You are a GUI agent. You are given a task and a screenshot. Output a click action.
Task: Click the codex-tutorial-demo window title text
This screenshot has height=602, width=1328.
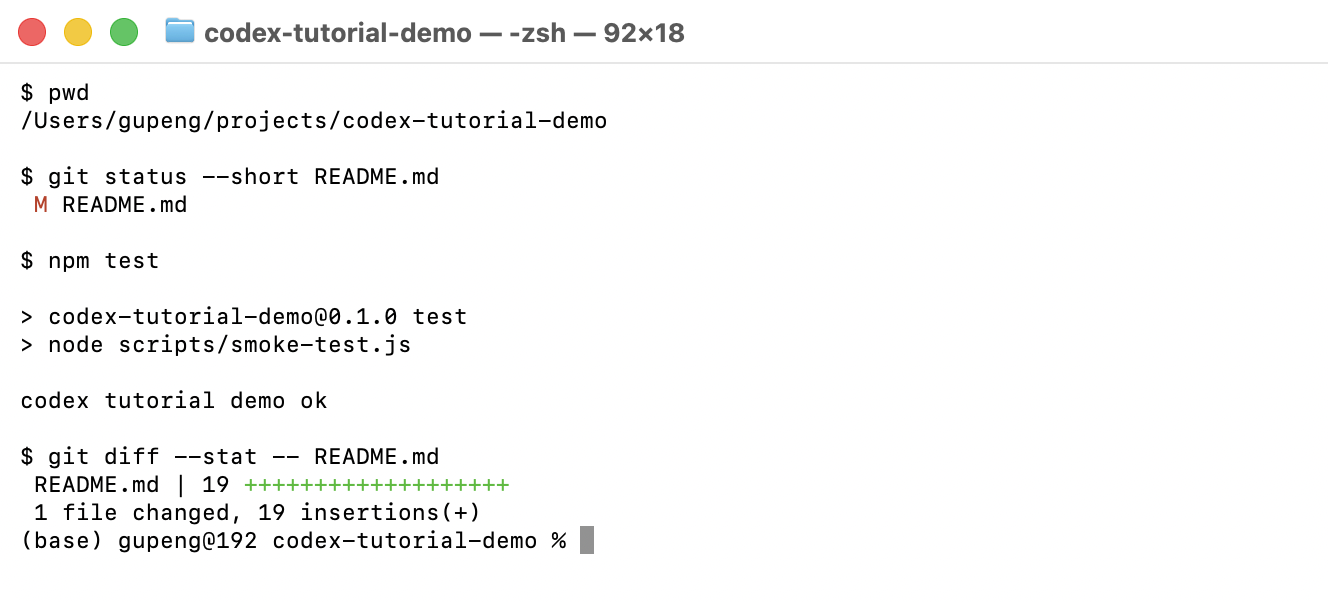[x=338, y=33]
